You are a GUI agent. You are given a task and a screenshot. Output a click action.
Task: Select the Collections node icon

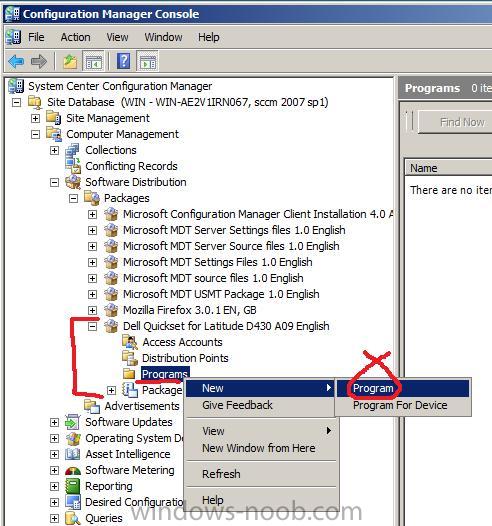tap(73, 150)
